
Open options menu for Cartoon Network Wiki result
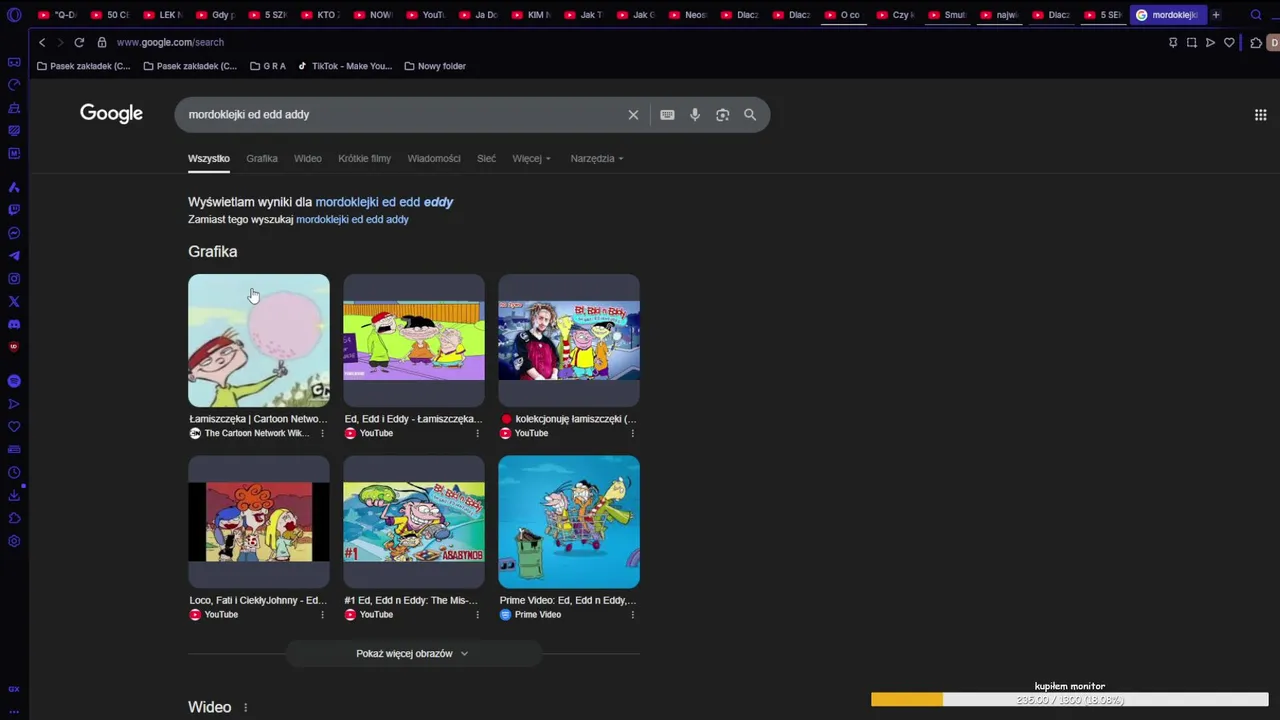click(x=322, y=433)
